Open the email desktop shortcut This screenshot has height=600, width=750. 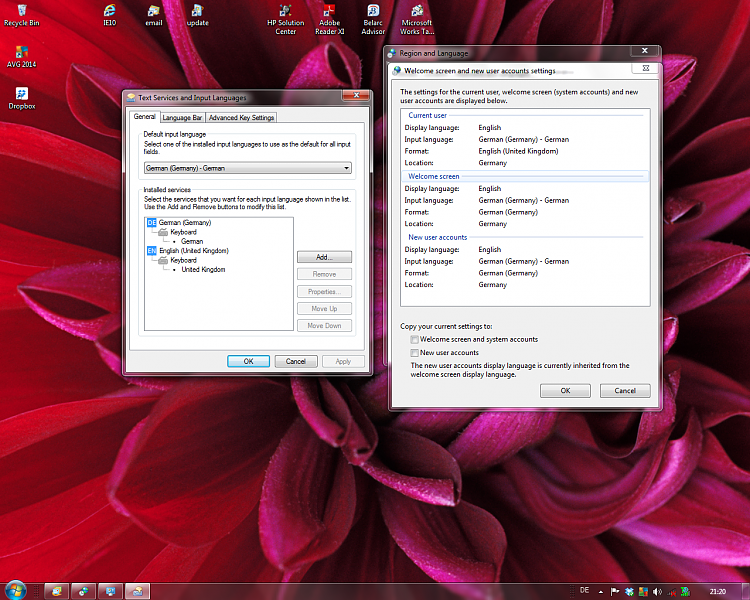coord(154,15)
